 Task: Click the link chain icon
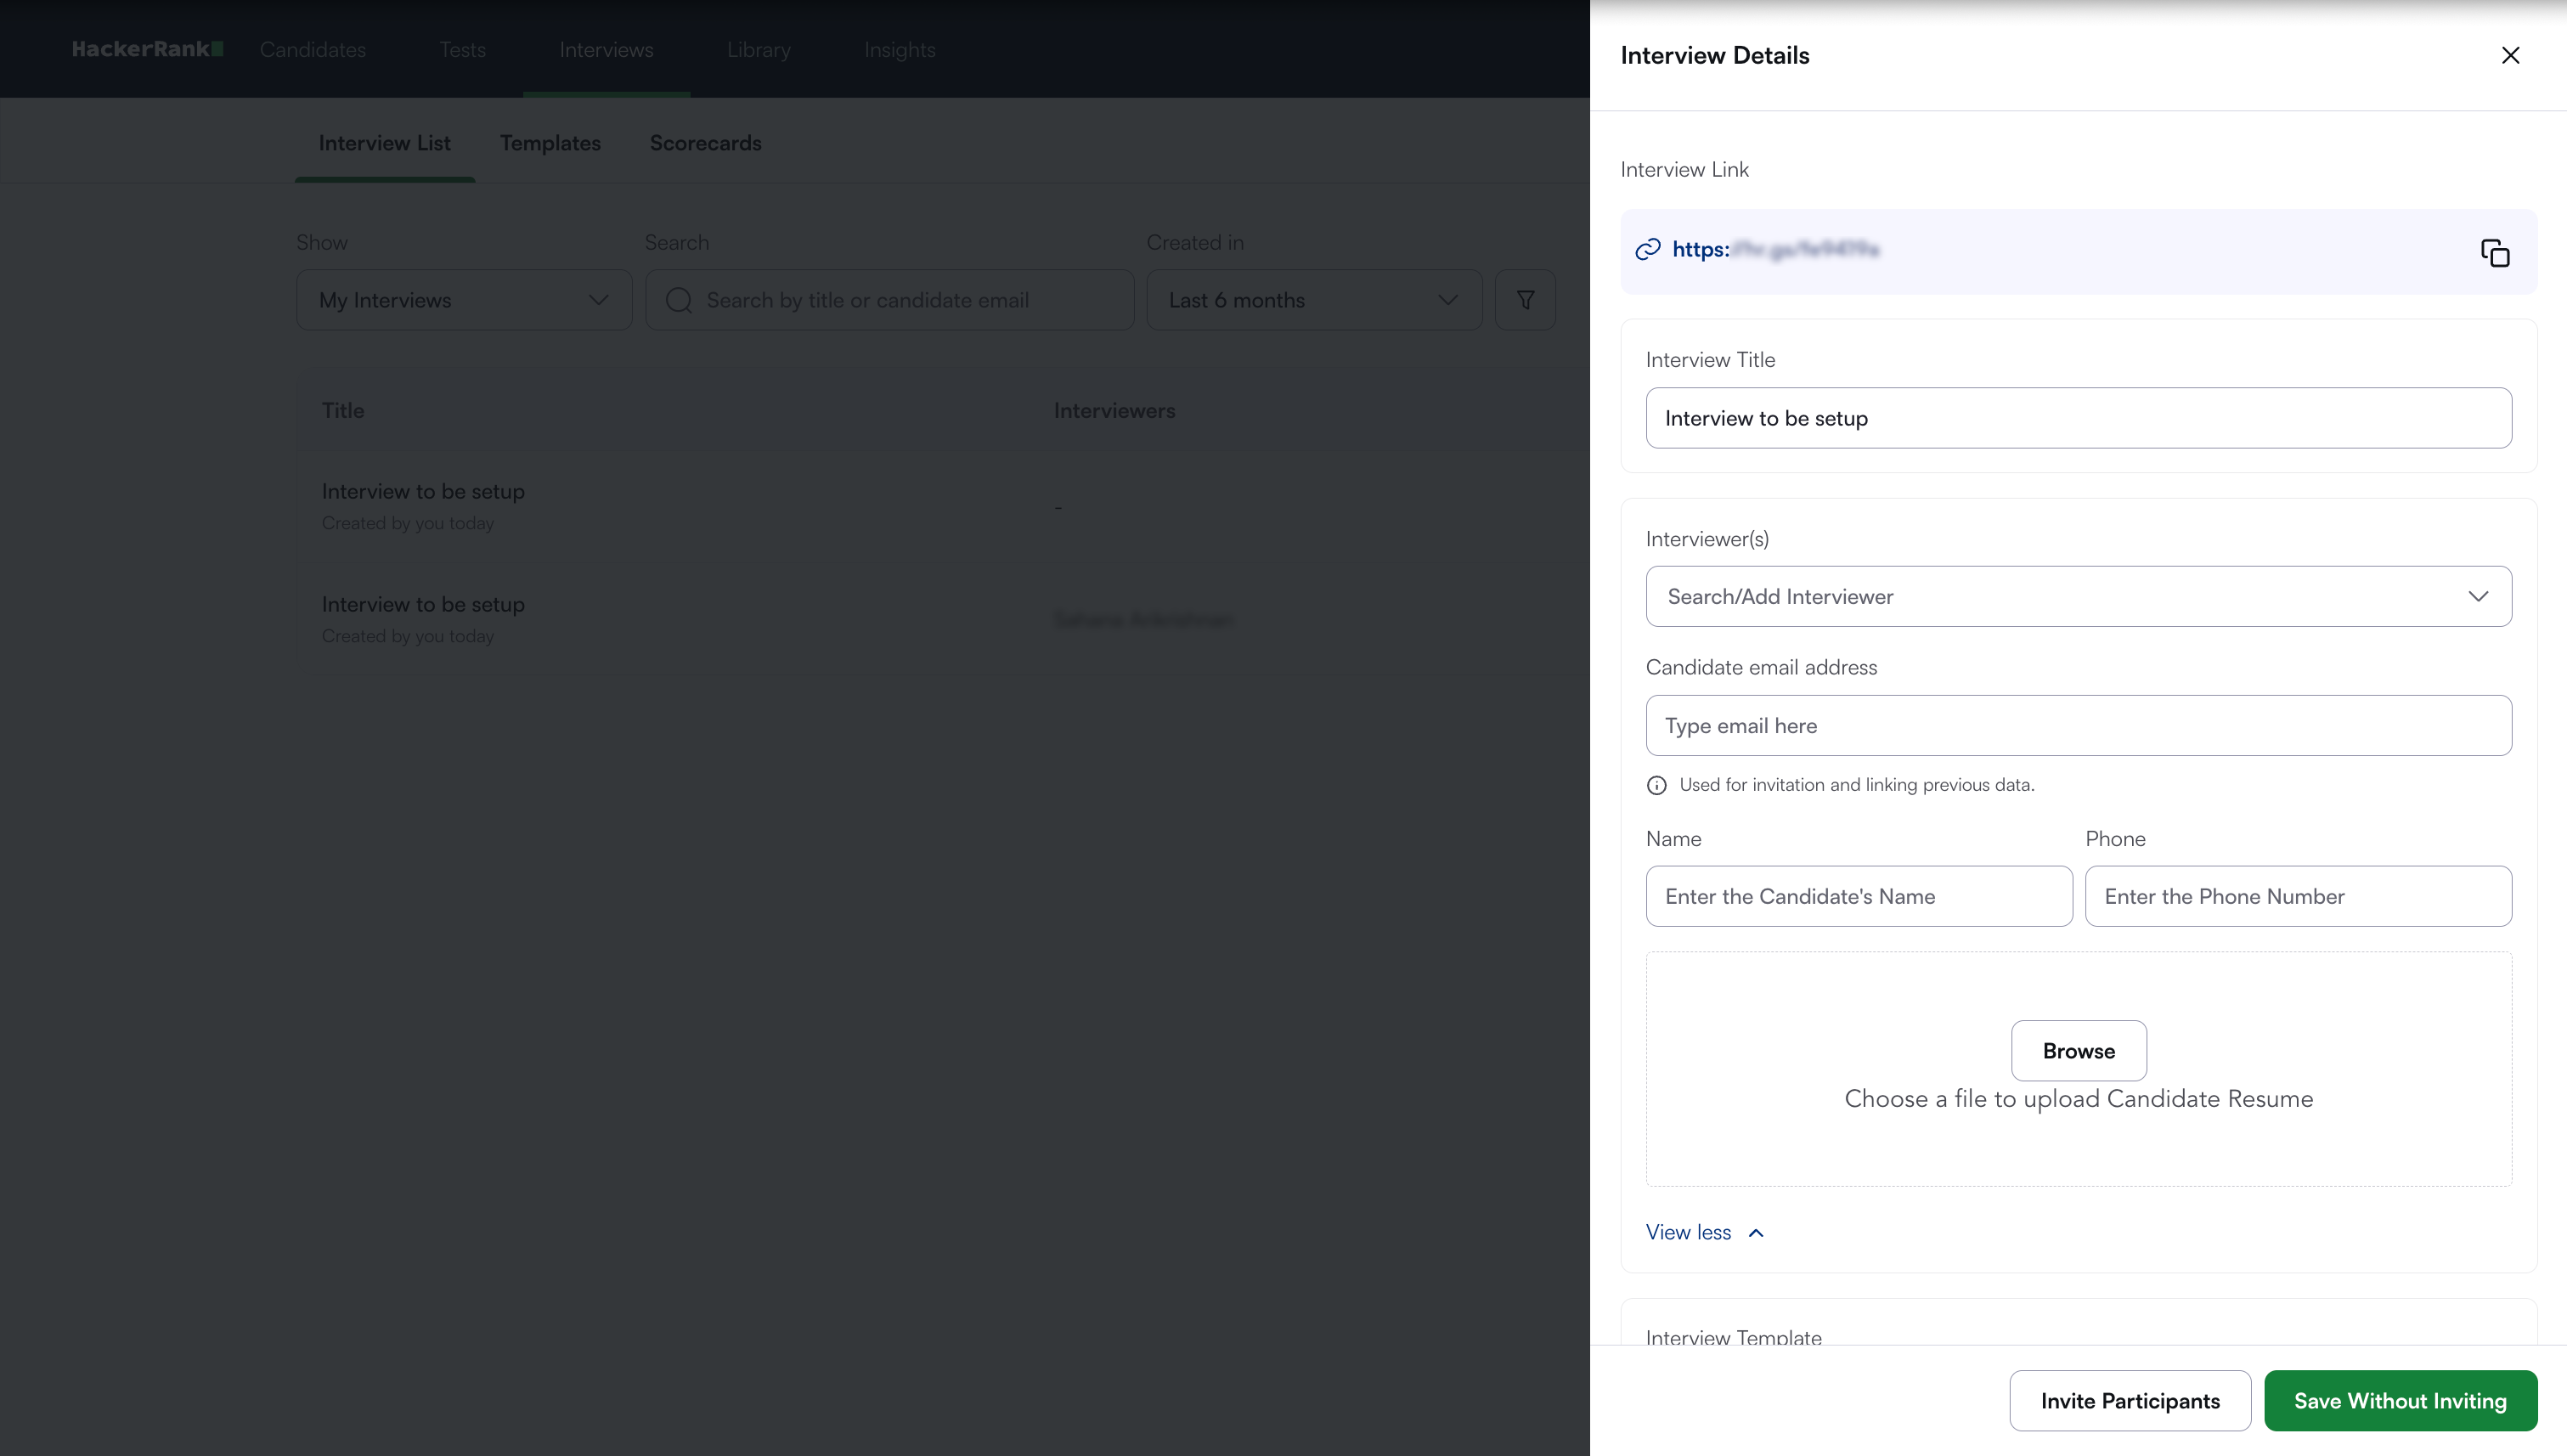point(1647,250)
